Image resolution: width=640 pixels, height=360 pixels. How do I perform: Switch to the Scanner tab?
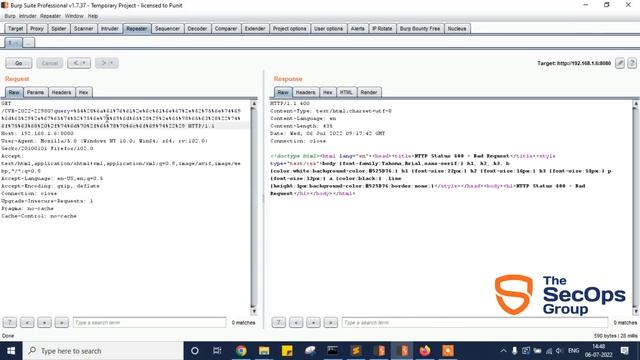[x=83, y=29]
